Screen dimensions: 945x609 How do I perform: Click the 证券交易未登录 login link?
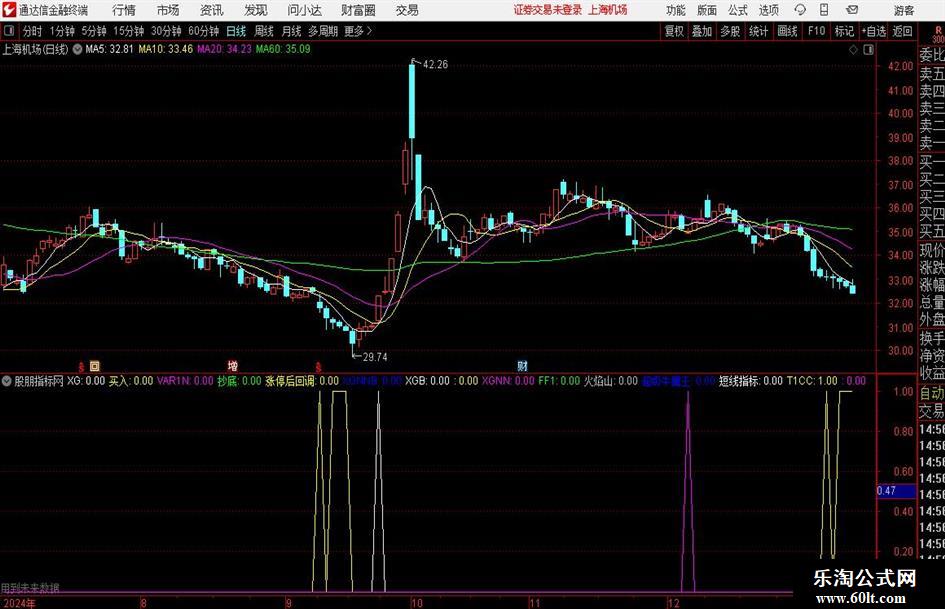click(x=548, y=10)
